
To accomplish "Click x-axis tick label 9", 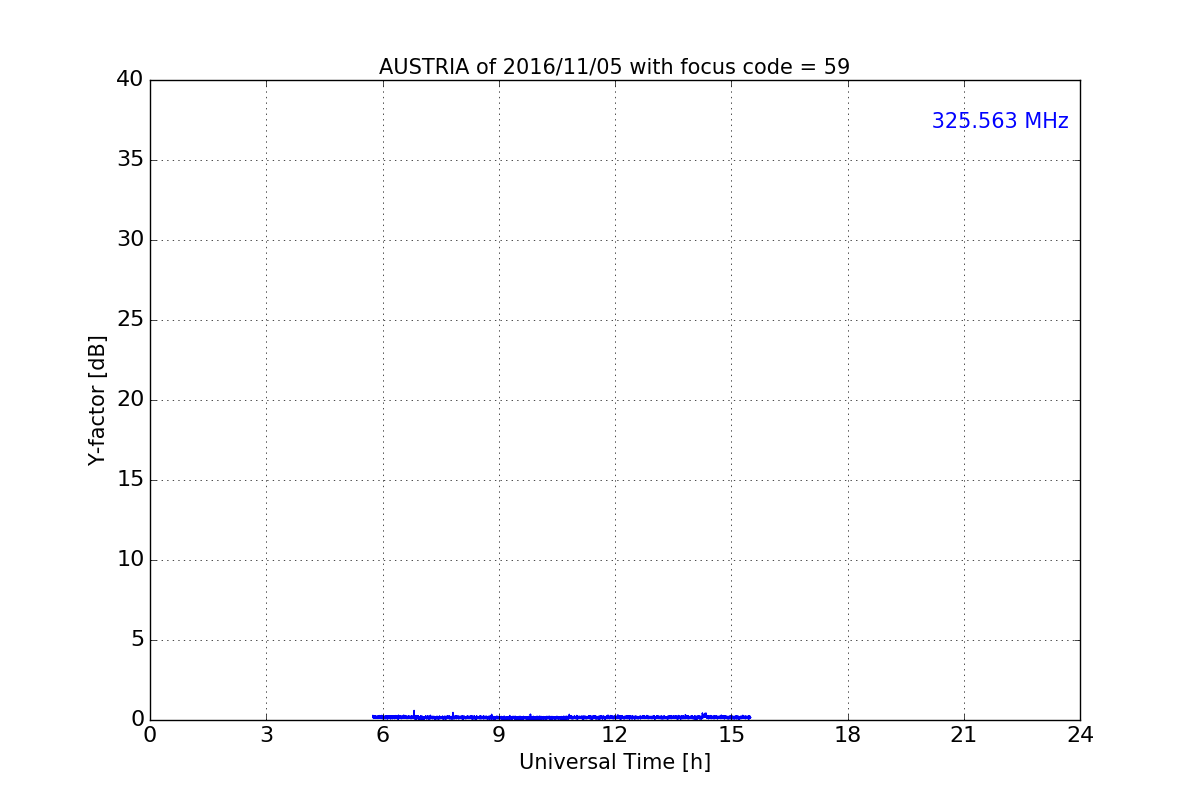I will (x=498, y=735).
